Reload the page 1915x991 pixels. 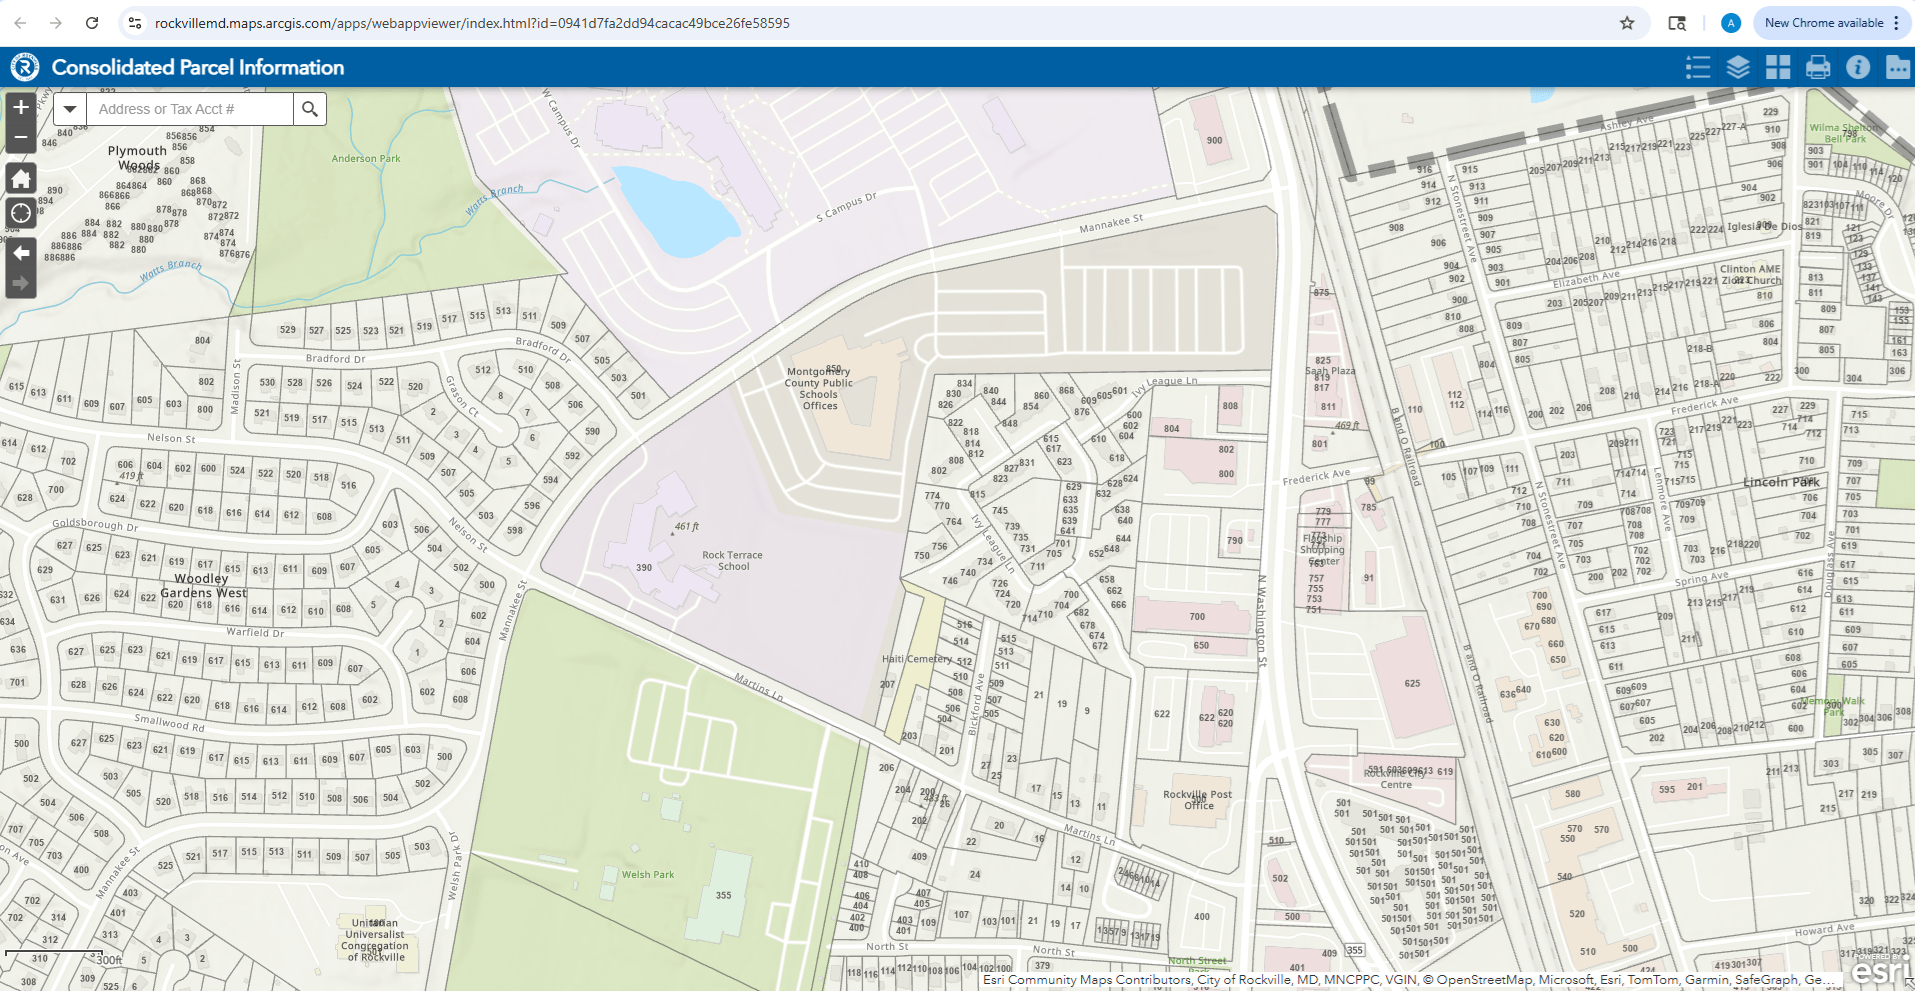[92, 23]
